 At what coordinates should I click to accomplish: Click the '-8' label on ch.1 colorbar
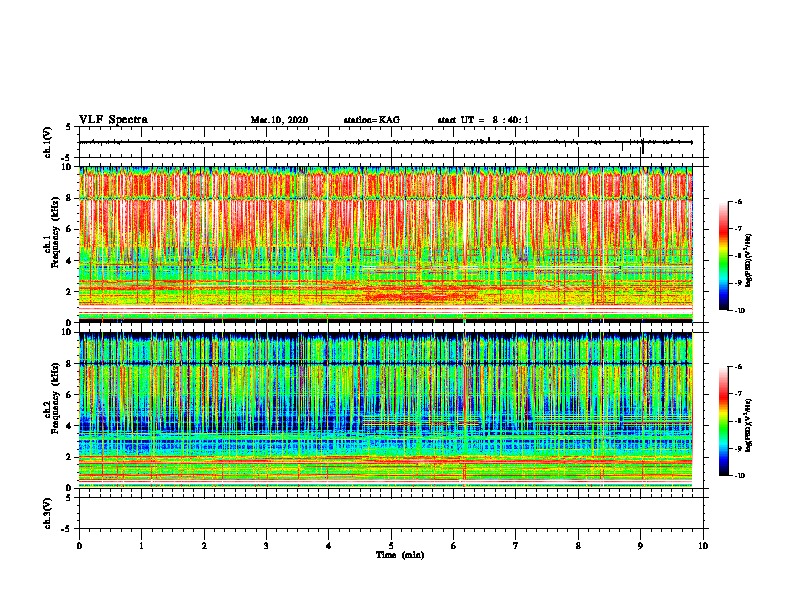(737, 256)
